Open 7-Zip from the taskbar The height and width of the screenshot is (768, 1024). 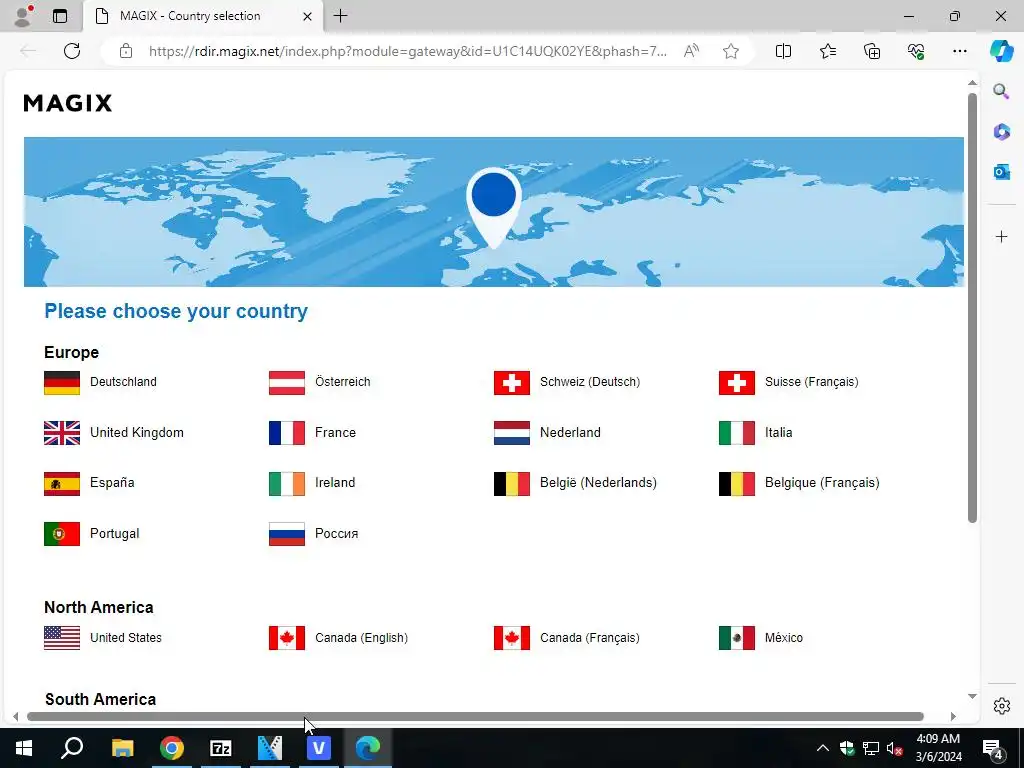coord(221,748)
